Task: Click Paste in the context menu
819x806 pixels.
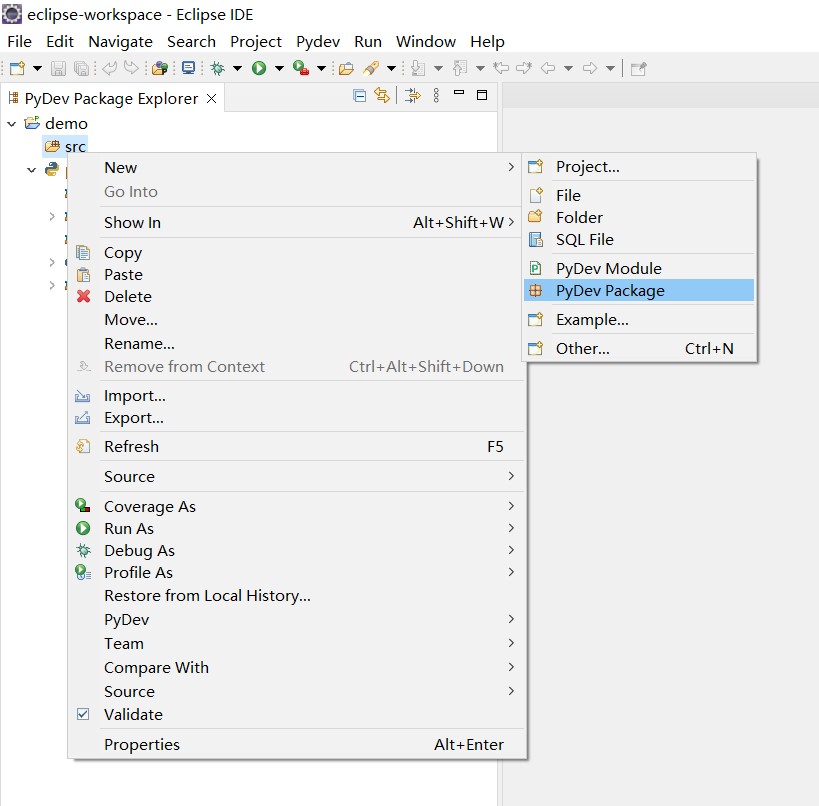Action: pyautogui.click(x=297, y=275)
